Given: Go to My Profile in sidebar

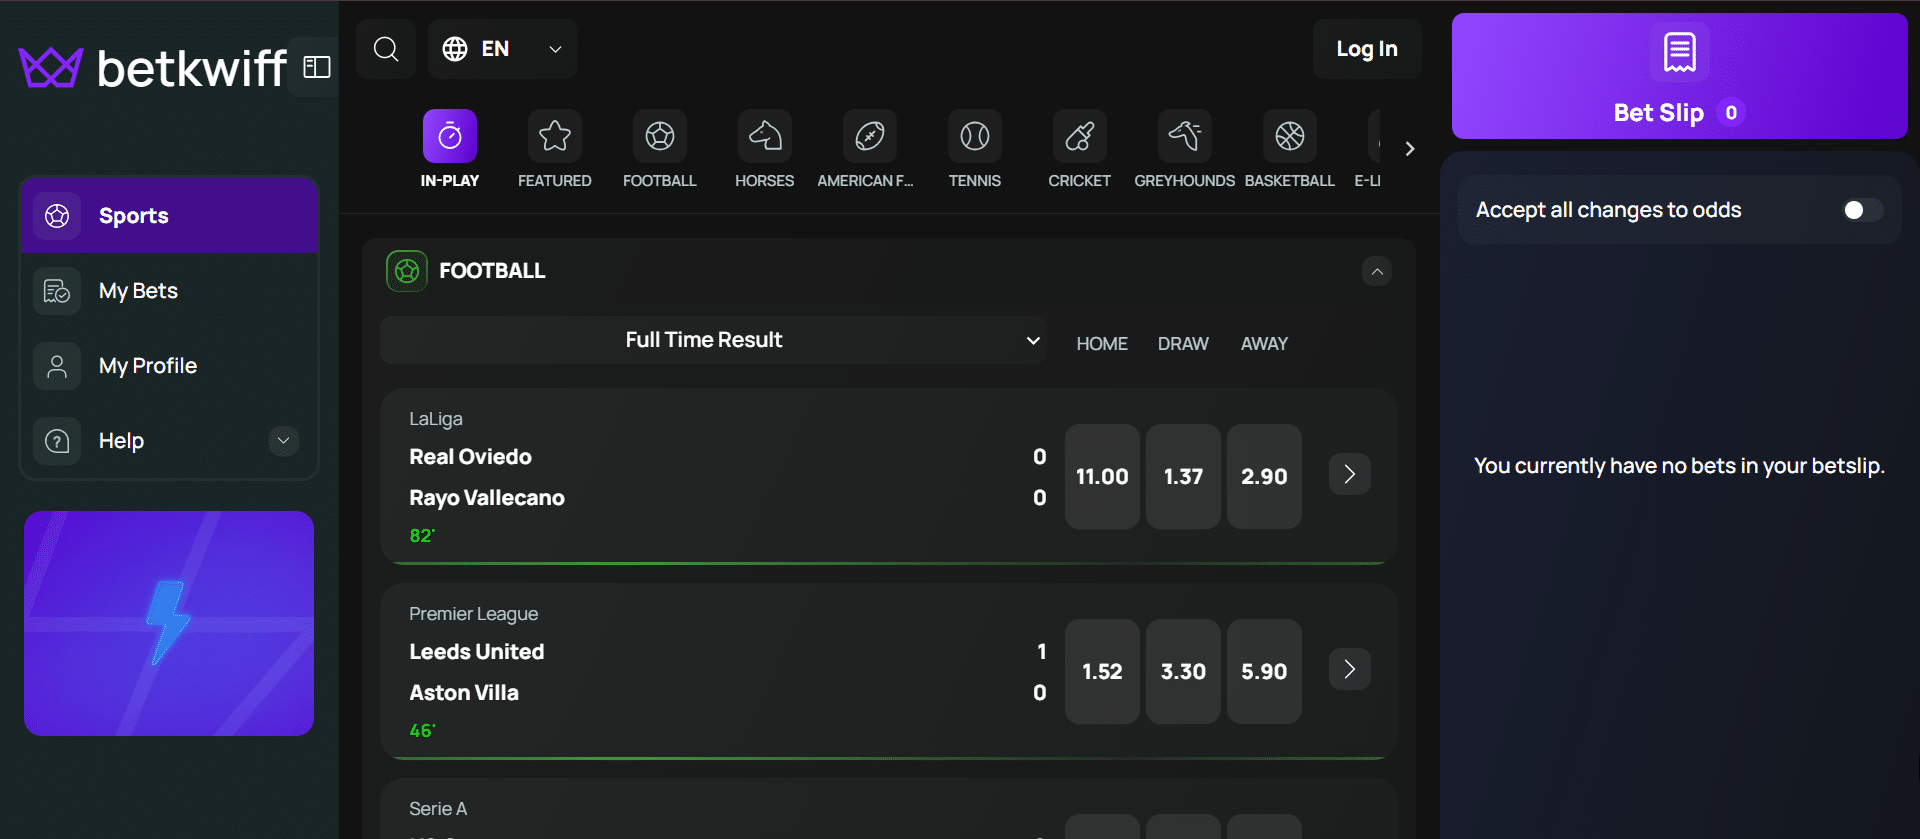Looking at the screenshot, I should [147, 366].
